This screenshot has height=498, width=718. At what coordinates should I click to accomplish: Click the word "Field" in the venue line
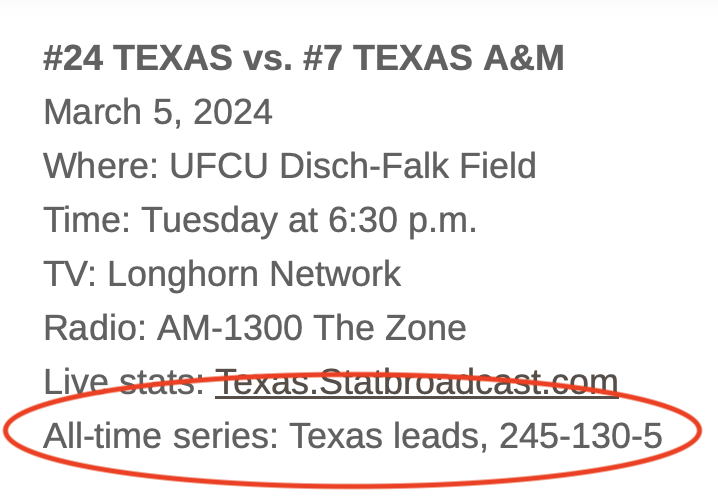click(x=498, y=165)
